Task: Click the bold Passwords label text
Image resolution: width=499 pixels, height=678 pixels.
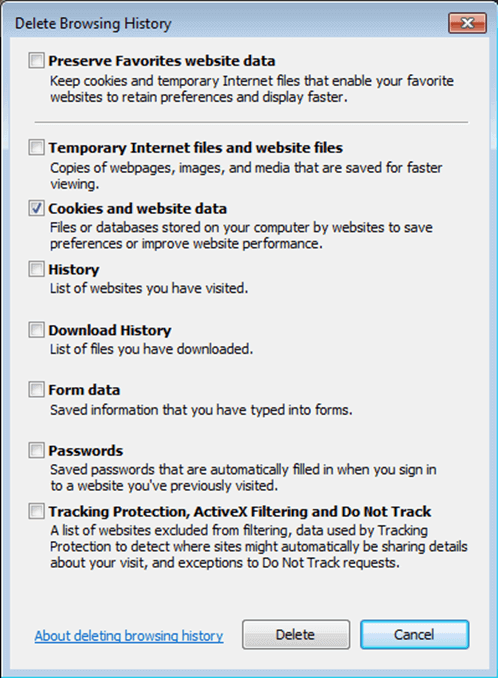Action: (x=86, y=451)
